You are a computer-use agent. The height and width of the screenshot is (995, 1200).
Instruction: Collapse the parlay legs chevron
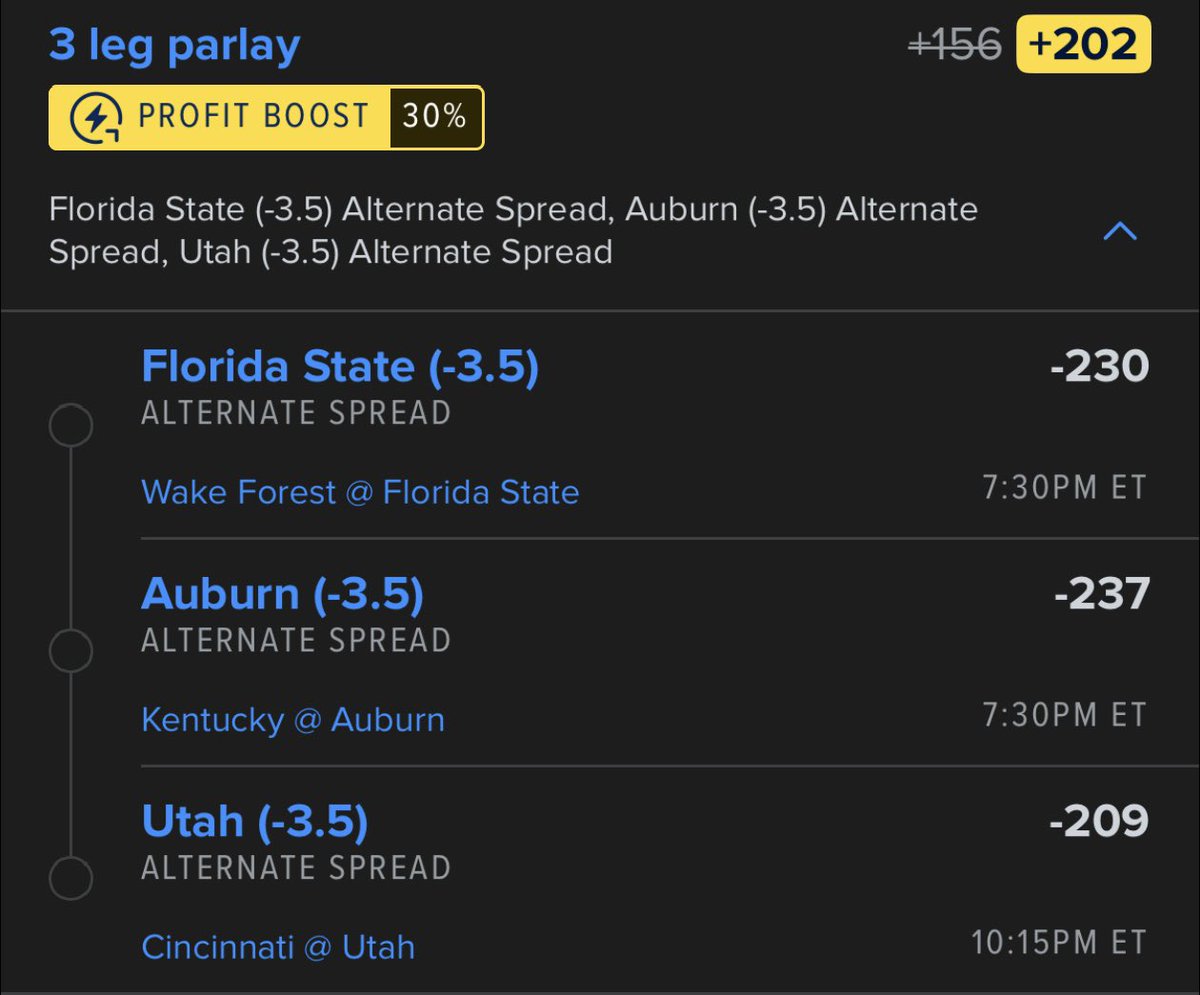click(1119, 232)
